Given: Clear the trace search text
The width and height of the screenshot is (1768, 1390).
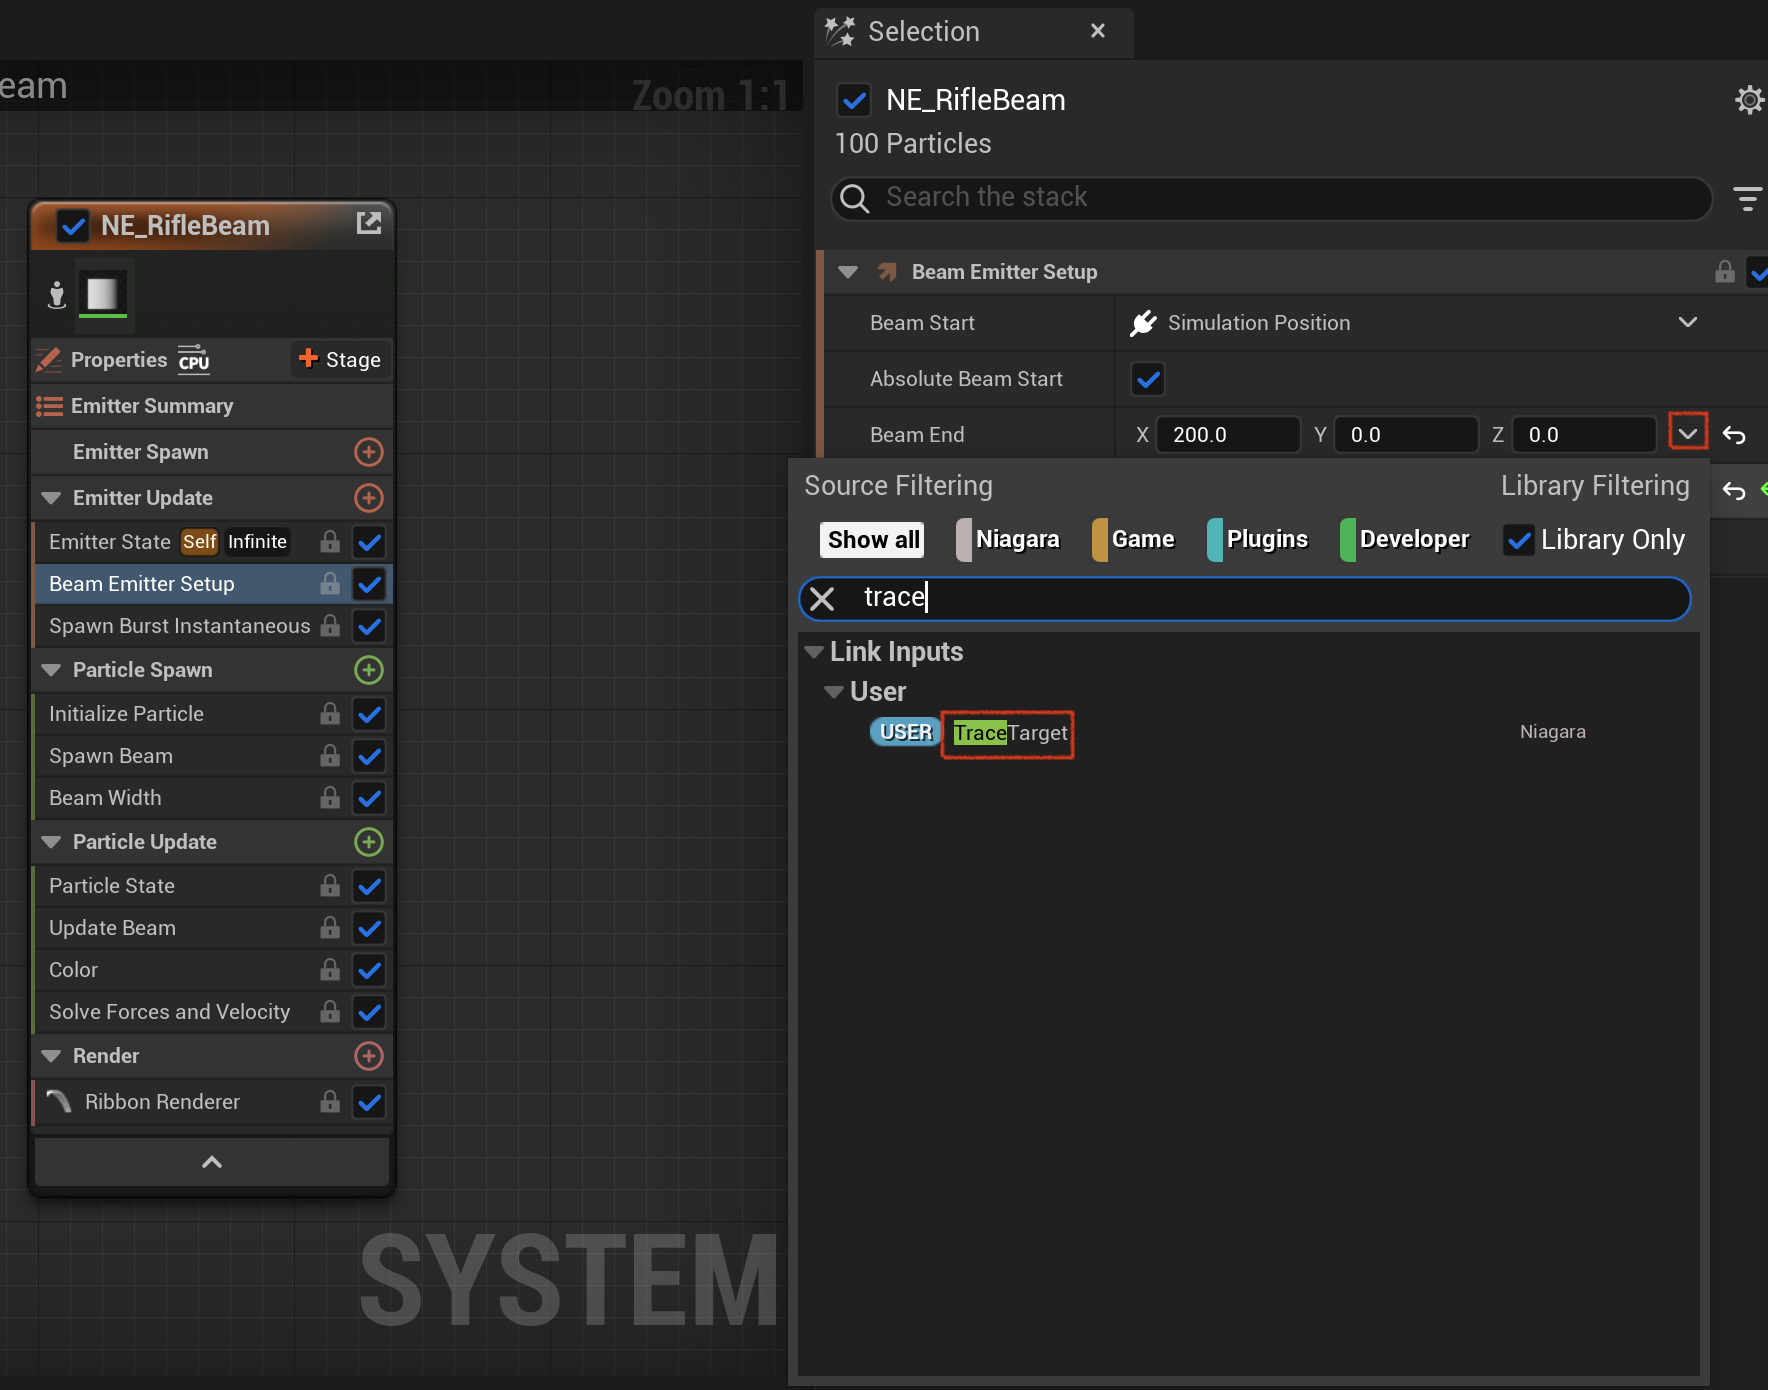Looking at the screenshot, I should (x=822, y=599).
